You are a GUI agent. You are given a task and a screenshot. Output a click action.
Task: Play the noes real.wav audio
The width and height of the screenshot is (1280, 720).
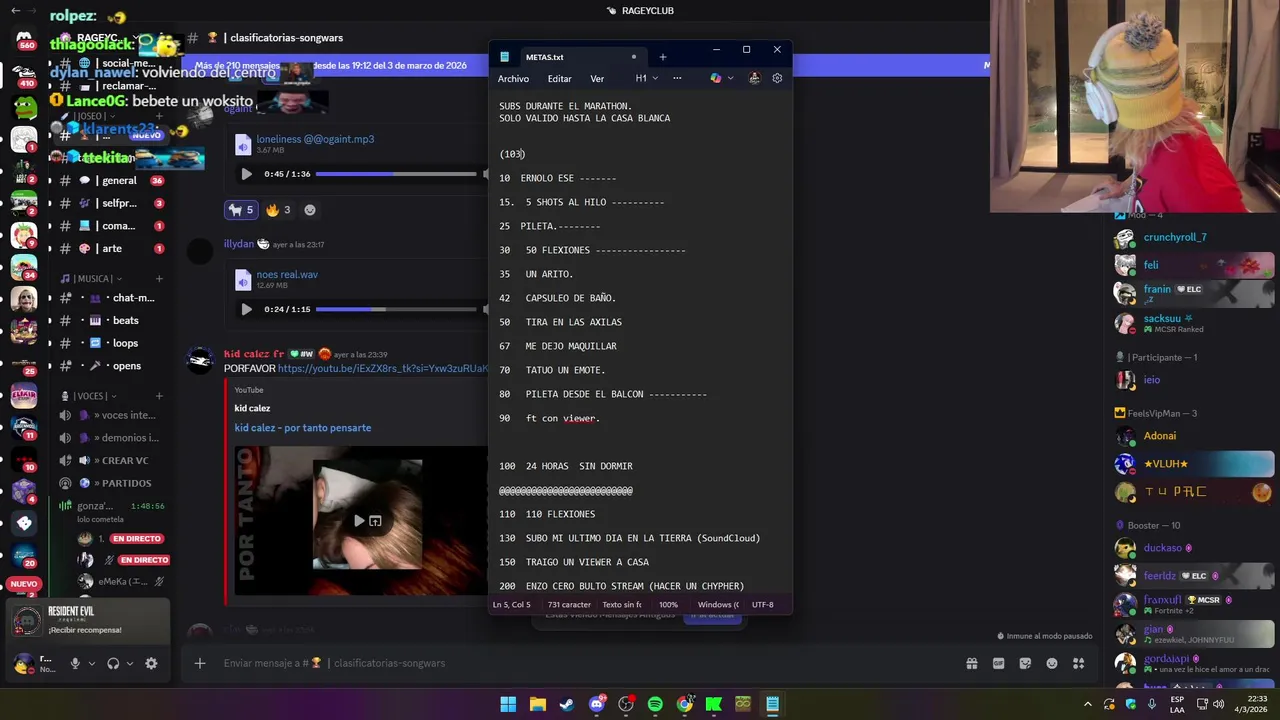[246, 309]
